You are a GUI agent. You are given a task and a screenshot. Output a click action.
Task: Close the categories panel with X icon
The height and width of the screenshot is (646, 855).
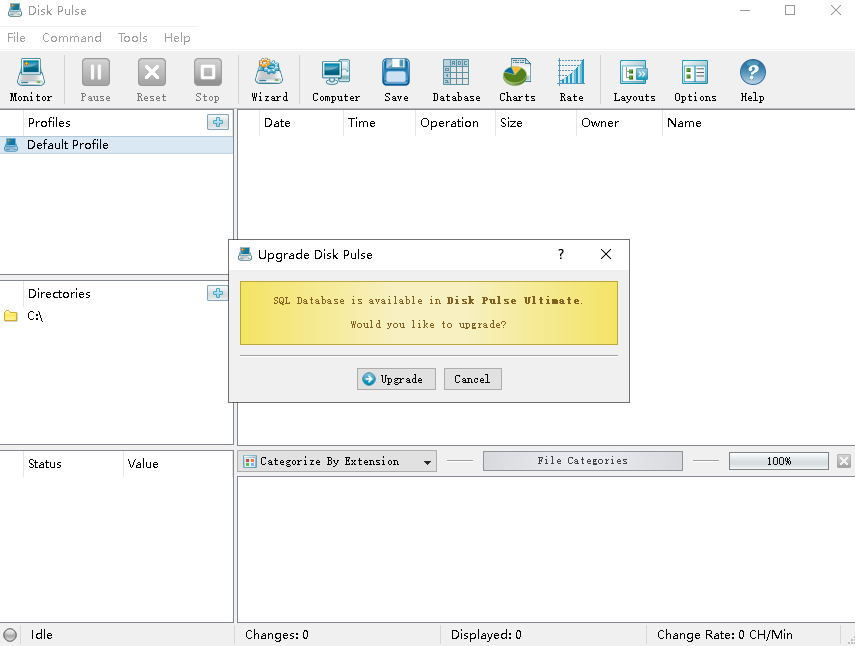[844, 461]
